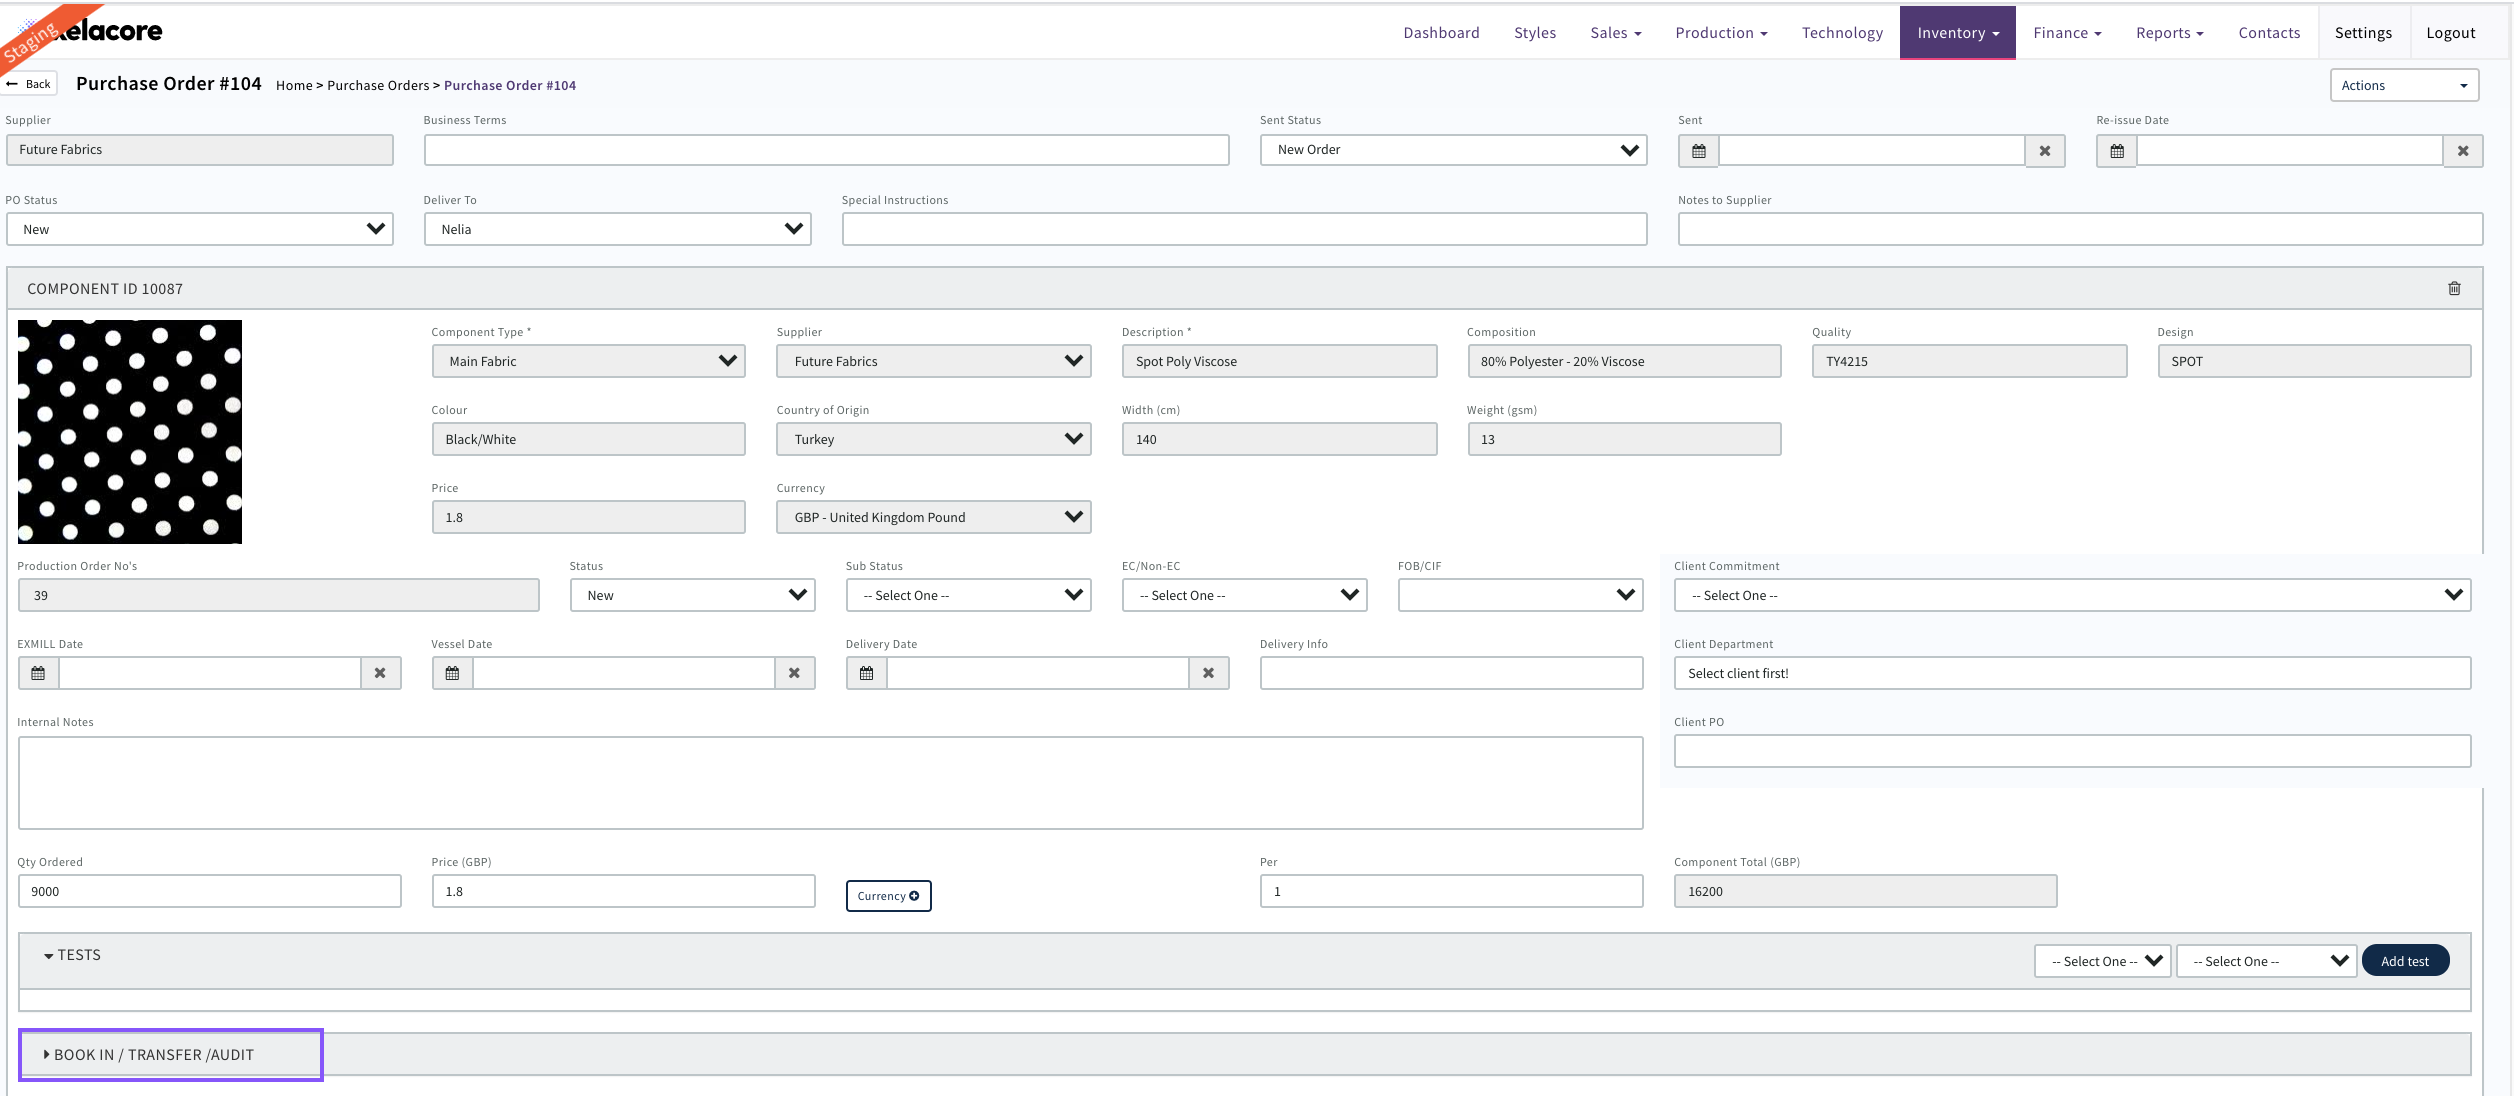Click the Back arrow button
Viewport: 2514px width, 1096px height.
pos(29,84)
